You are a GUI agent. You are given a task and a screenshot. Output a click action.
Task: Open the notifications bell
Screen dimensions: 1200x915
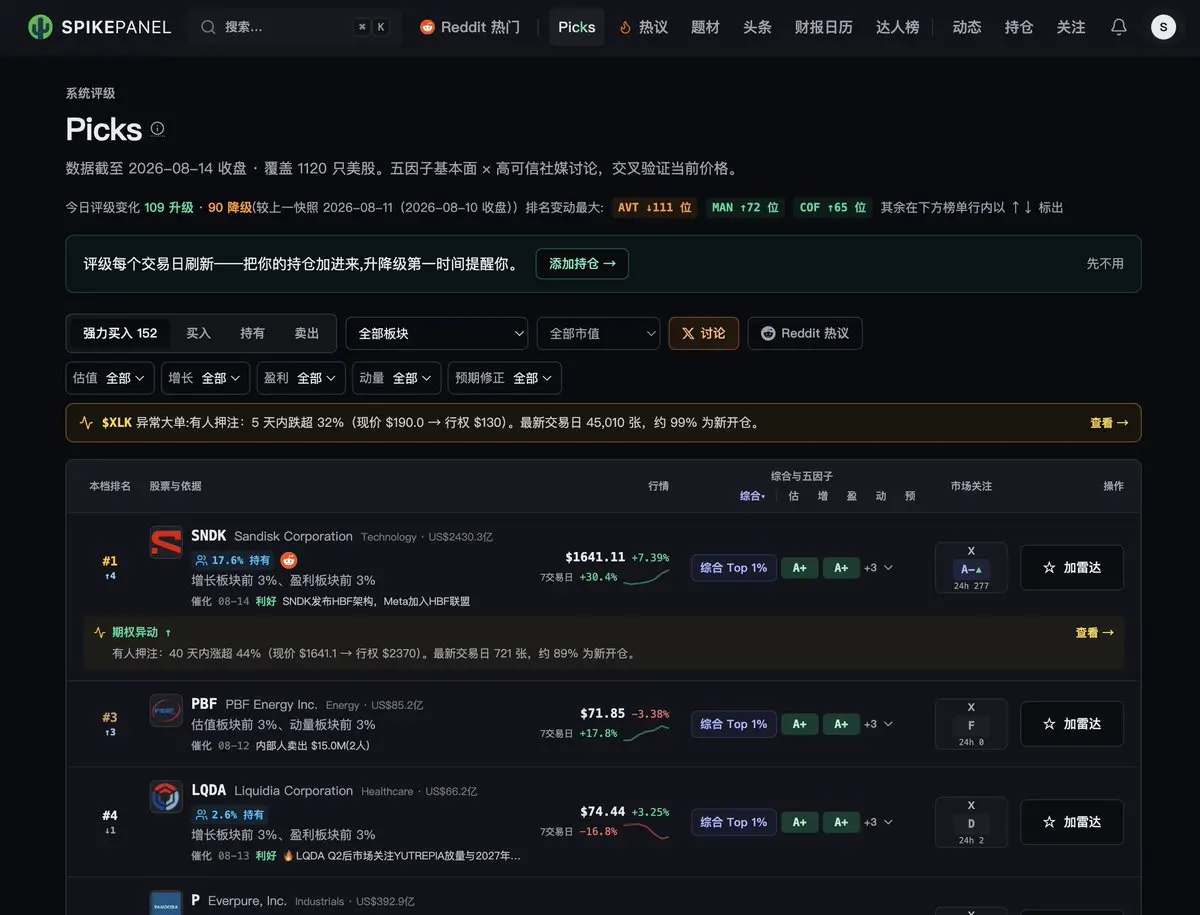(1119, 27)
